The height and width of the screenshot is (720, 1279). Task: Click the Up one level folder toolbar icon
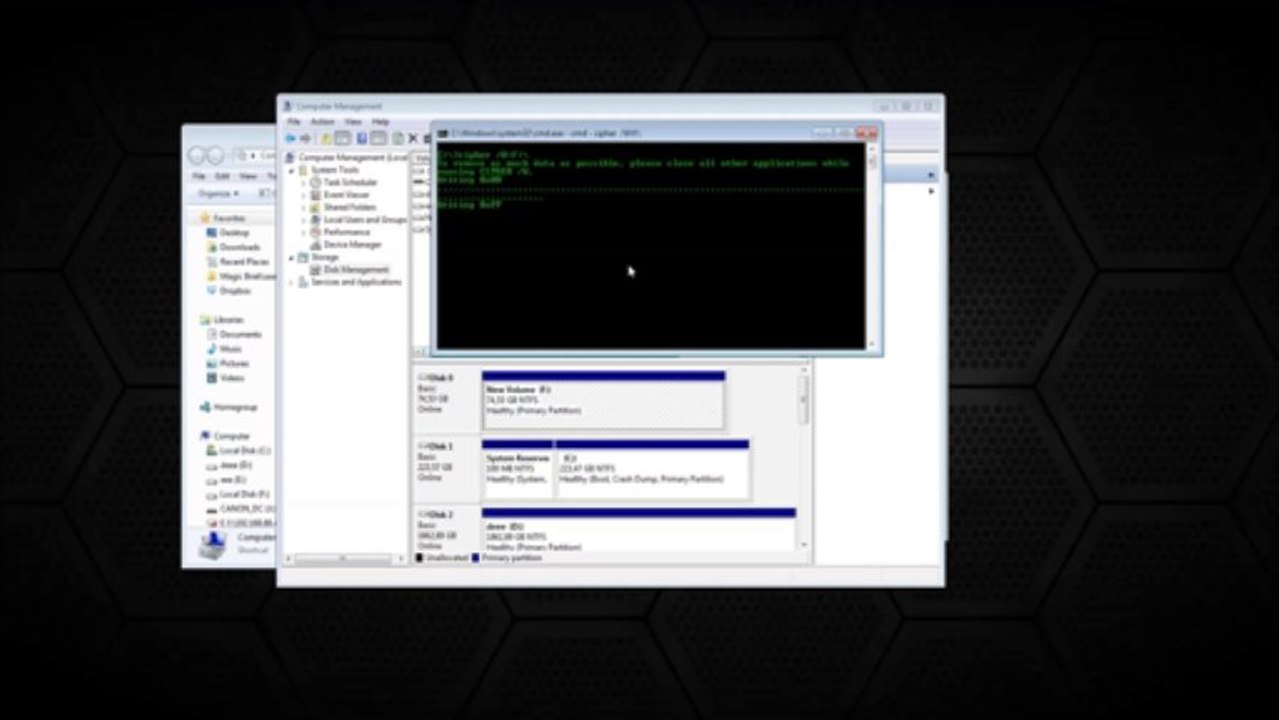[326, 138]
